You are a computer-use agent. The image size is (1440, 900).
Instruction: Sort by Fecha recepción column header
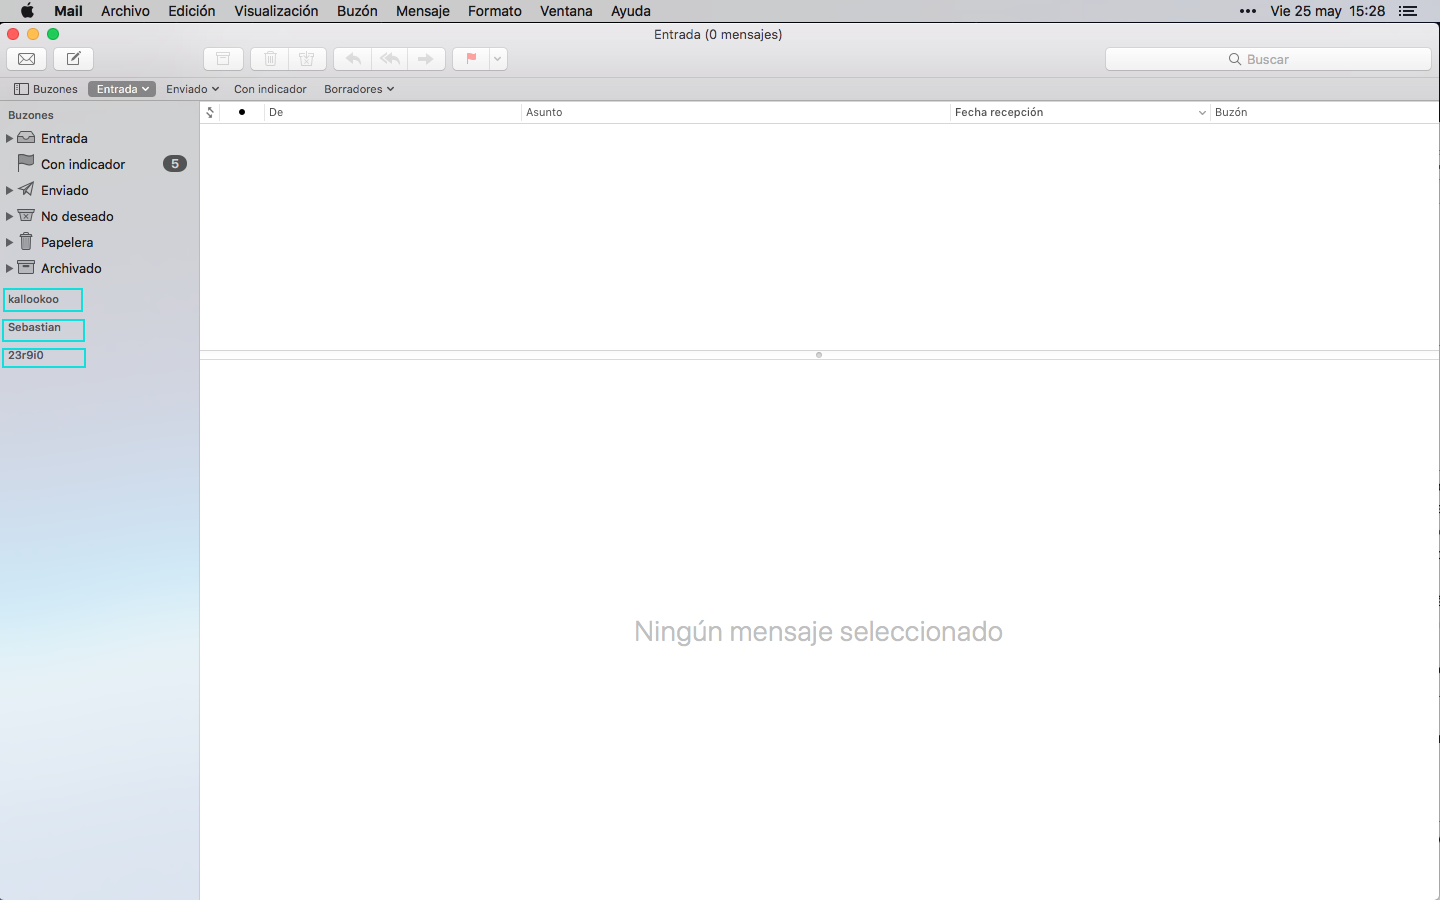(x=1079, y=112)
